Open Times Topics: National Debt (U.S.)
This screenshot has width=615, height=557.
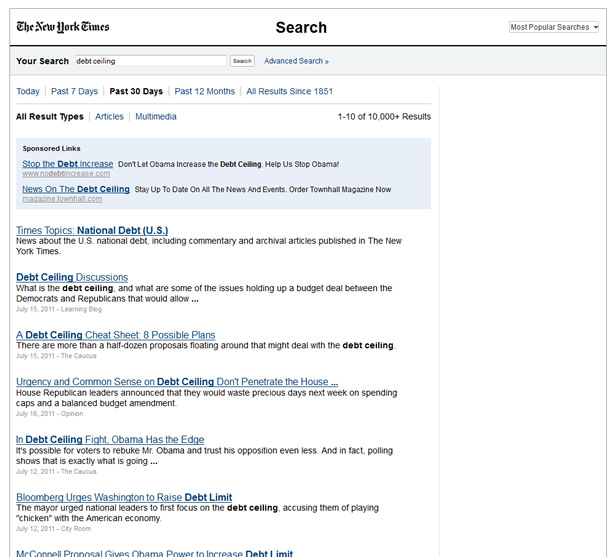92,230
